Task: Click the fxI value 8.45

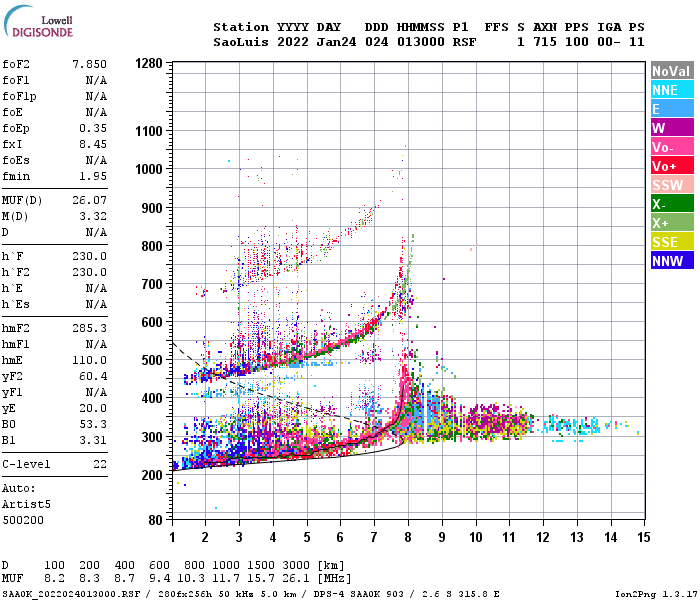Action: click(93, 144)
